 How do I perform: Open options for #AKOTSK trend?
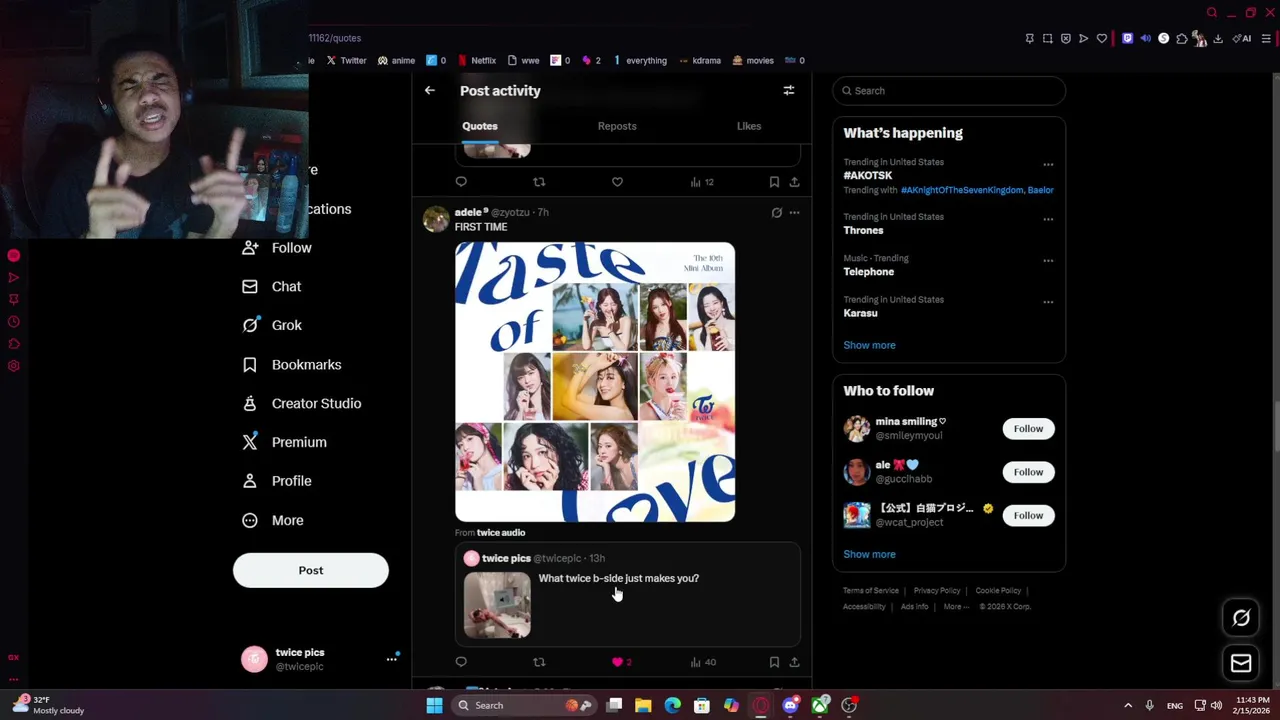(1048, 164)
